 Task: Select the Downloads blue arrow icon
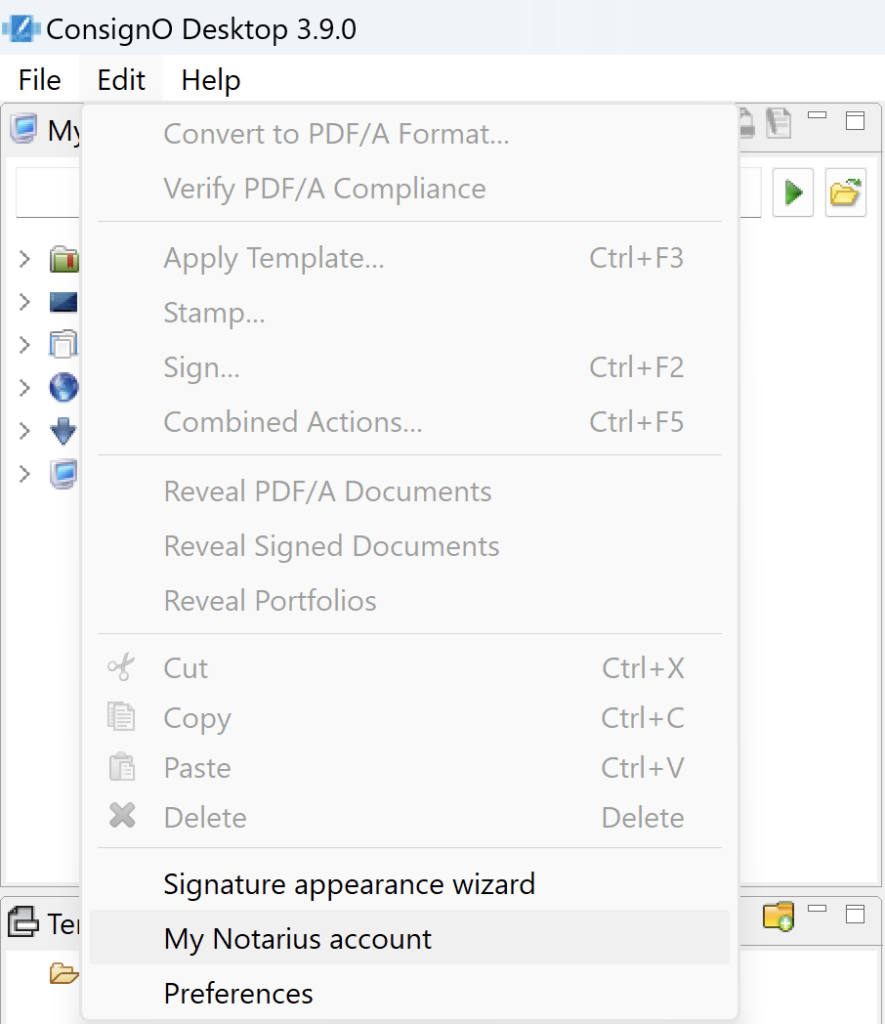62,430
